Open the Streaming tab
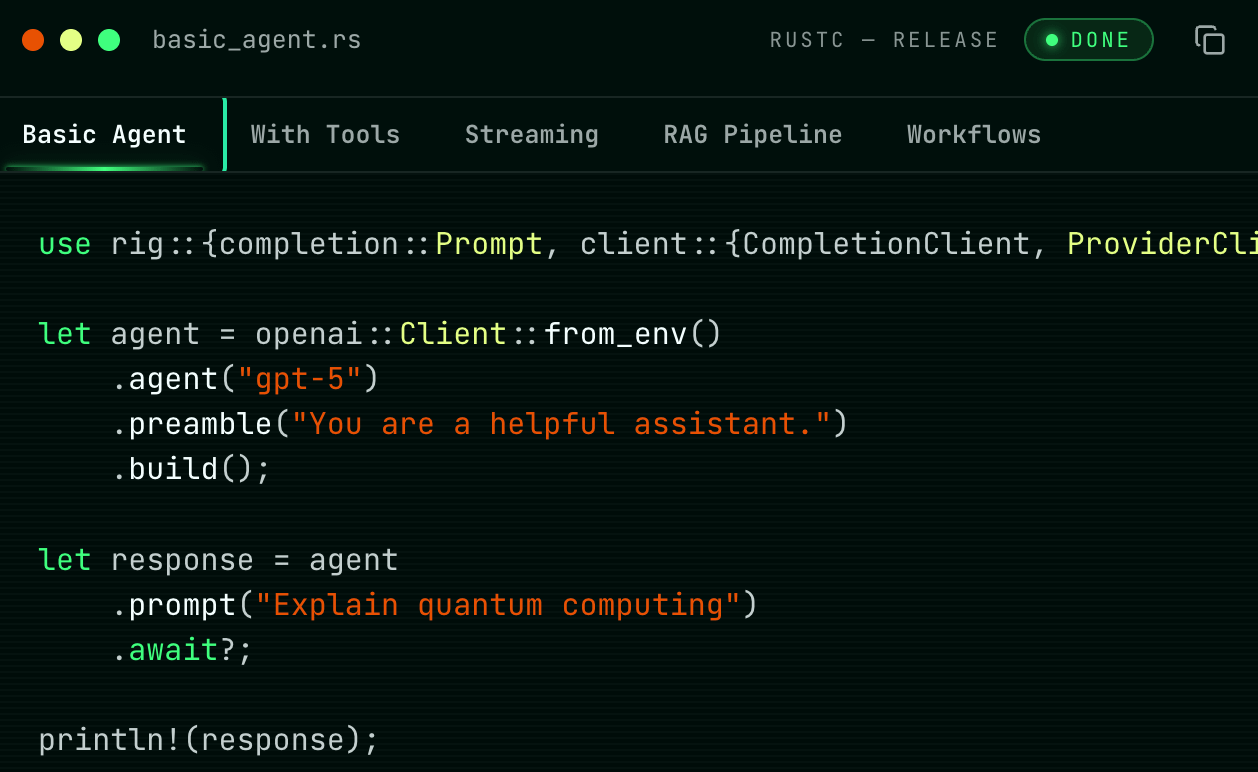Screen dimensions: 1258x772 (532, 135)
